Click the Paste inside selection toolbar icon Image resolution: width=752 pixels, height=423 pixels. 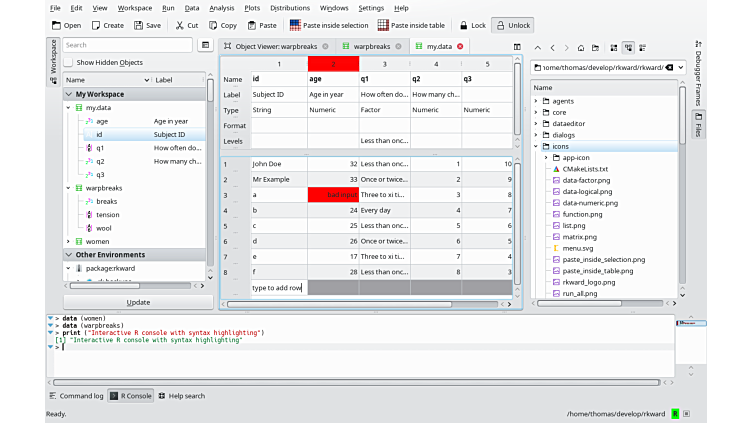pyautogui.click(x=296, y=25)
